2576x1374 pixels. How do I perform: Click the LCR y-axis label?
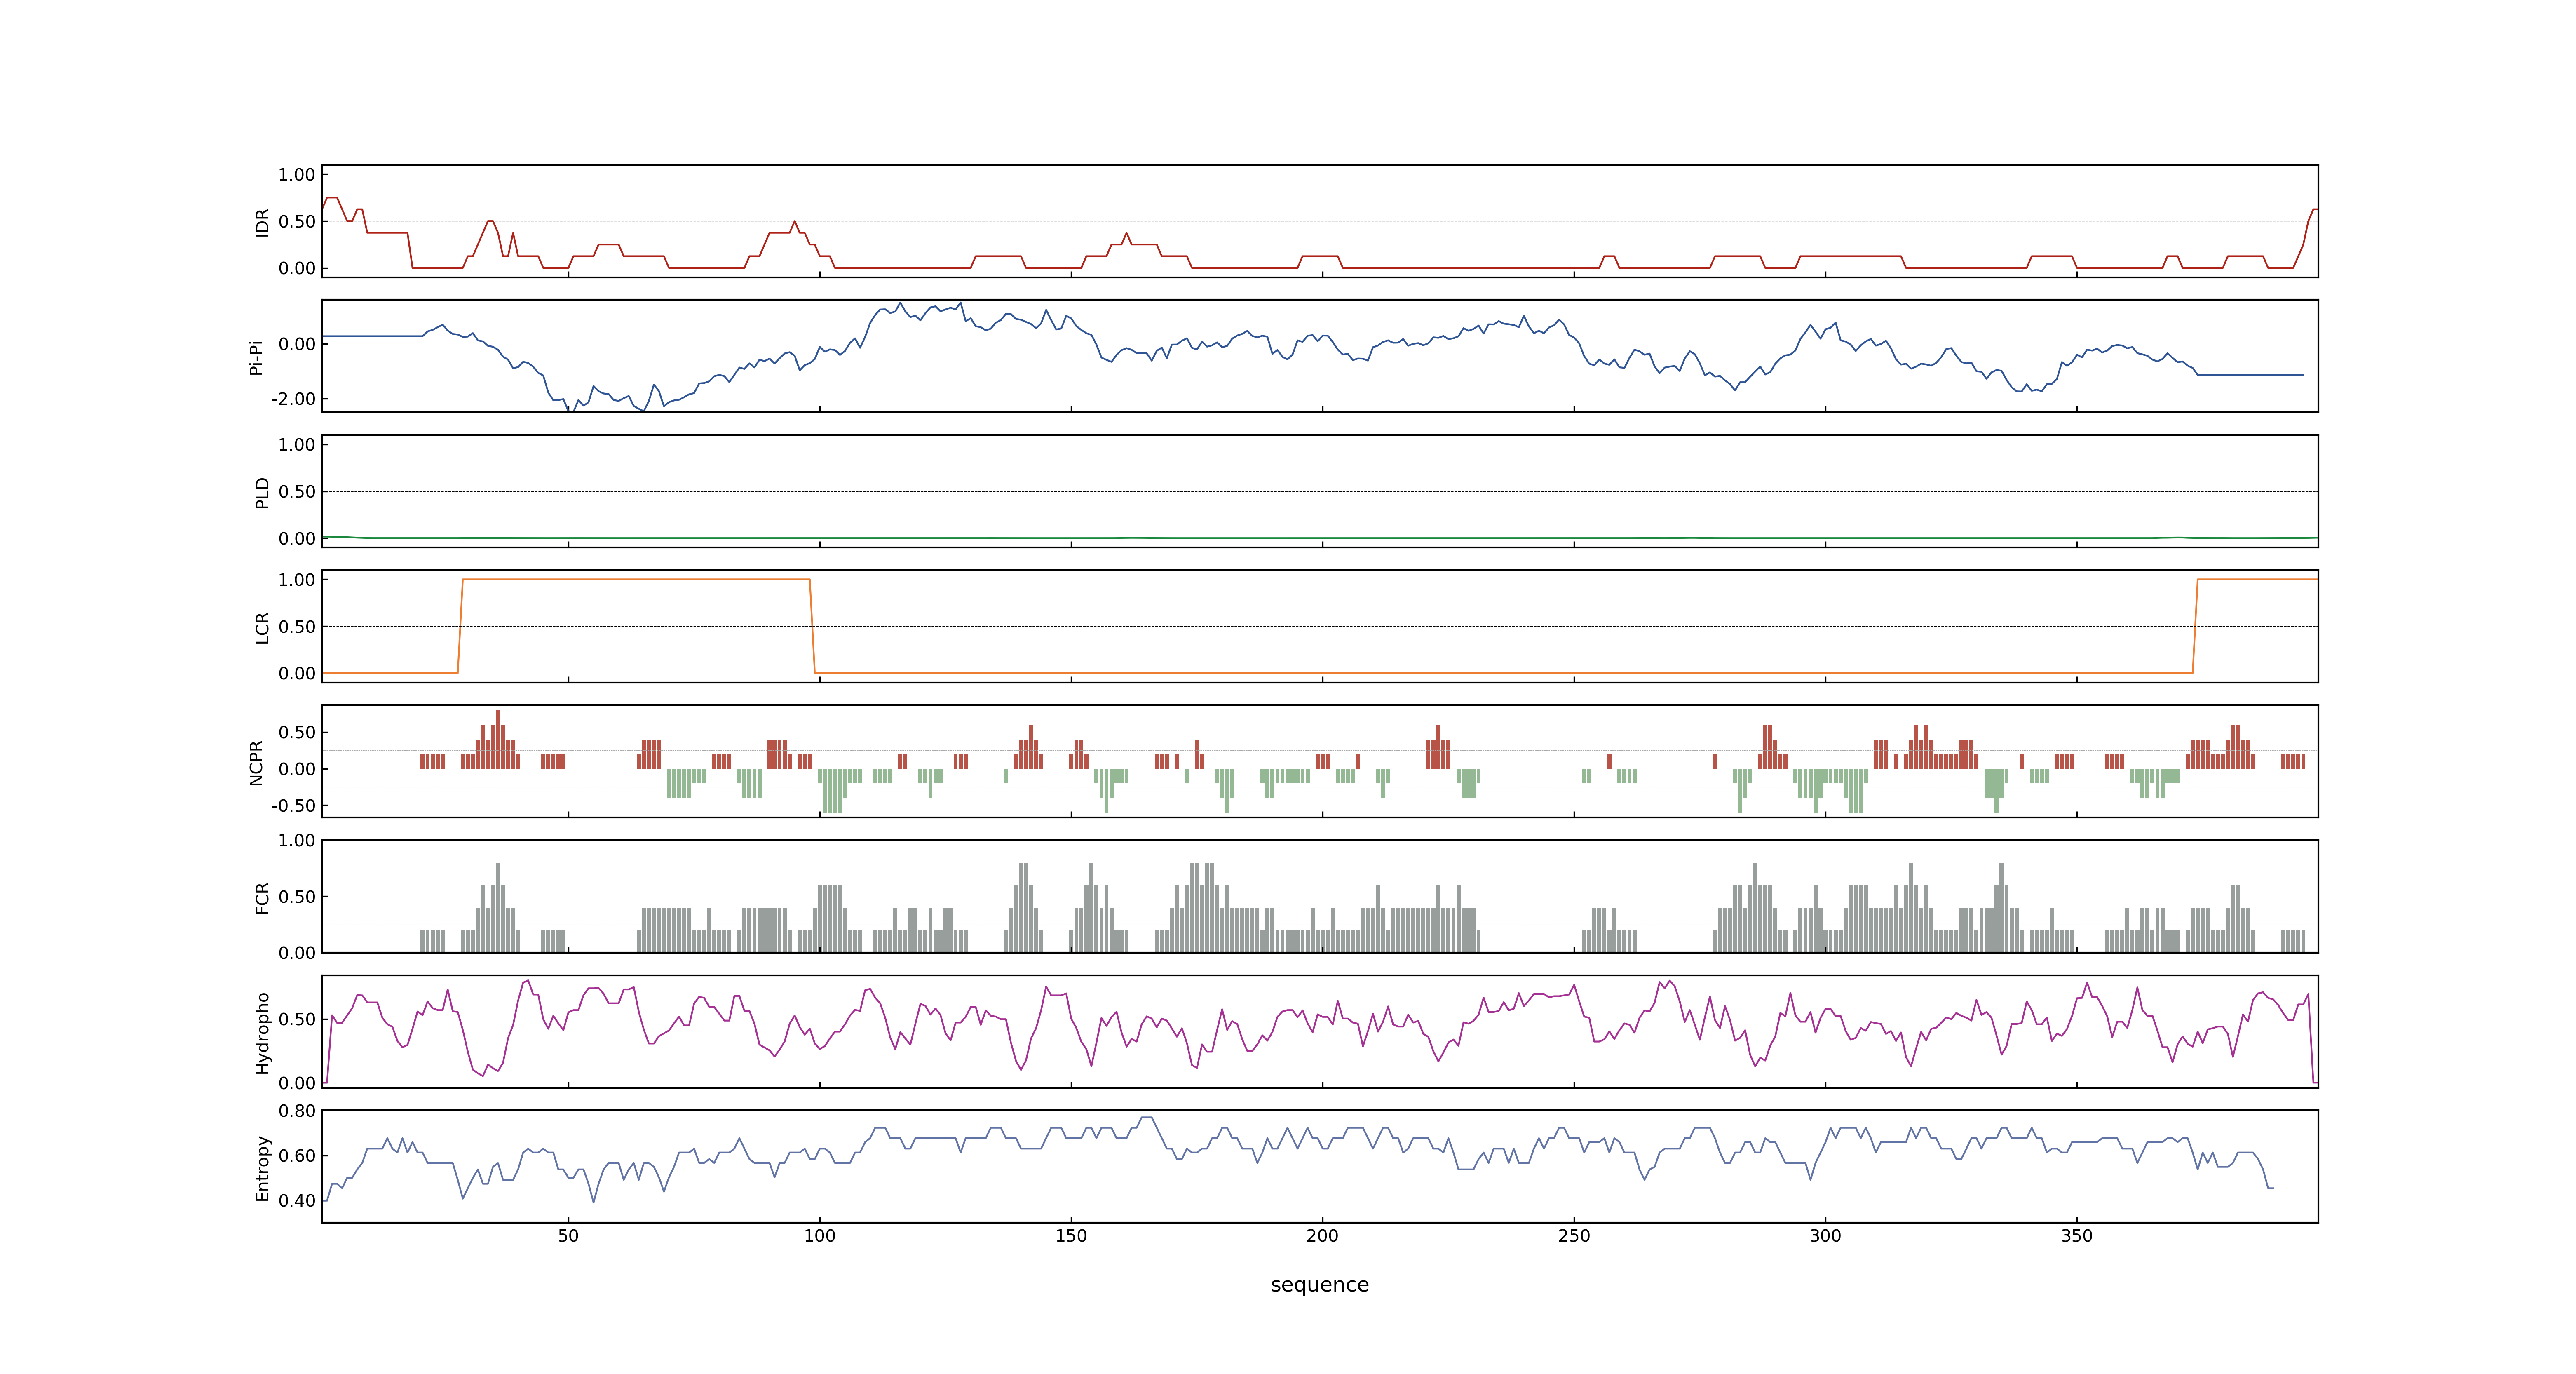(262, 628)
